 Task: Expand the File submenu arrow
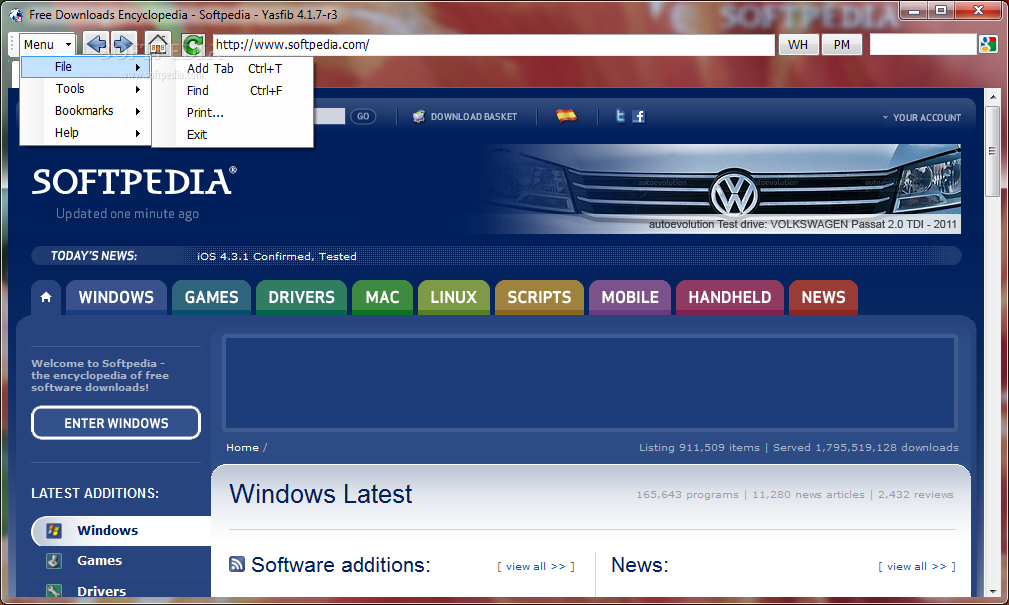click(x=138, y=67)
